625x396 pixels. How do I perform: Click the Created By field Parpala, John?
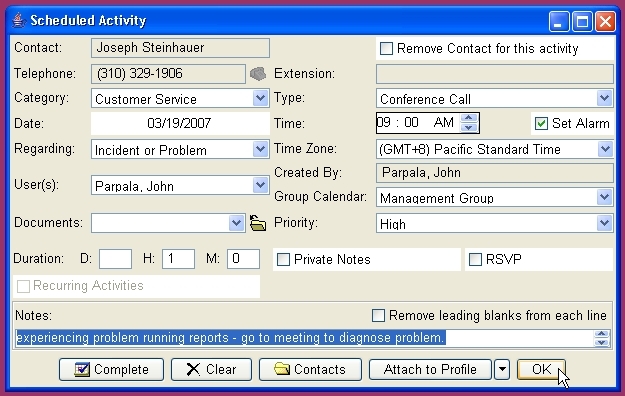coord(495,173)
